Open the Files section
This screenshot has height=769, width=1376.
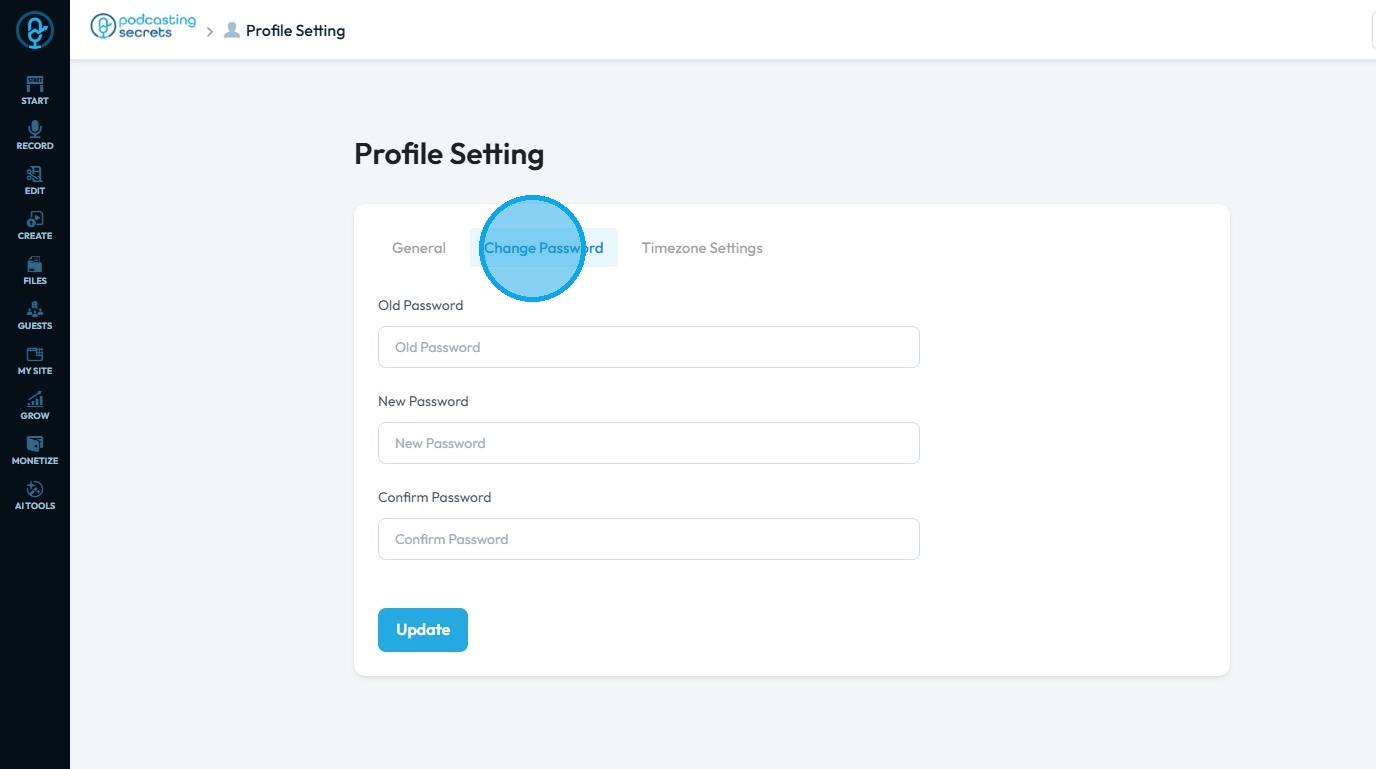[x=35, y=270]
